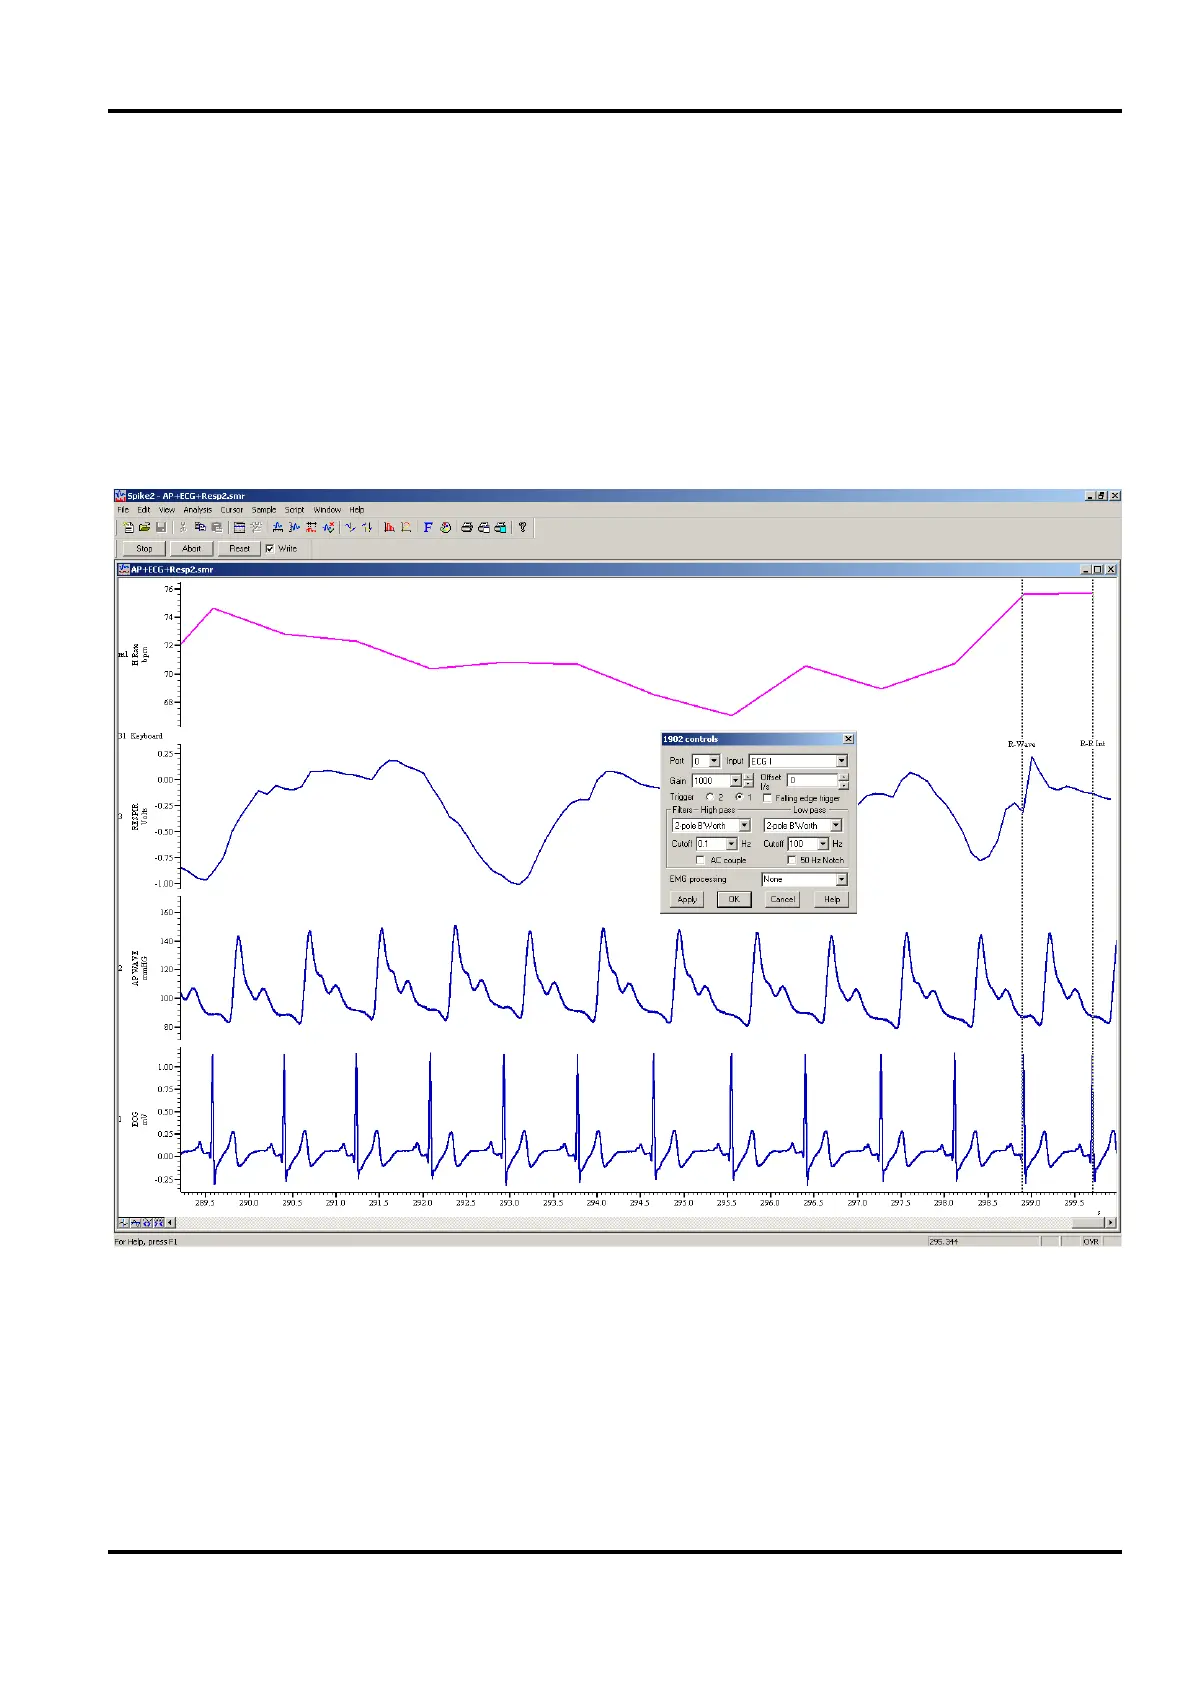This screenshot has height=1683, width=1191.
Task: Open the Window menu
Action: click(327, 510)
